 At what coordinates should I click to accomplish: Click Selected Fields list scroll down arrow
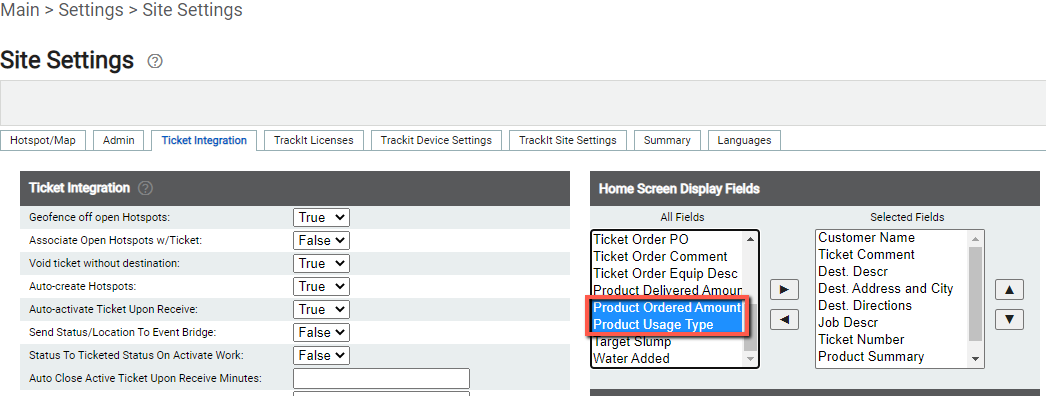coord(975,359)
